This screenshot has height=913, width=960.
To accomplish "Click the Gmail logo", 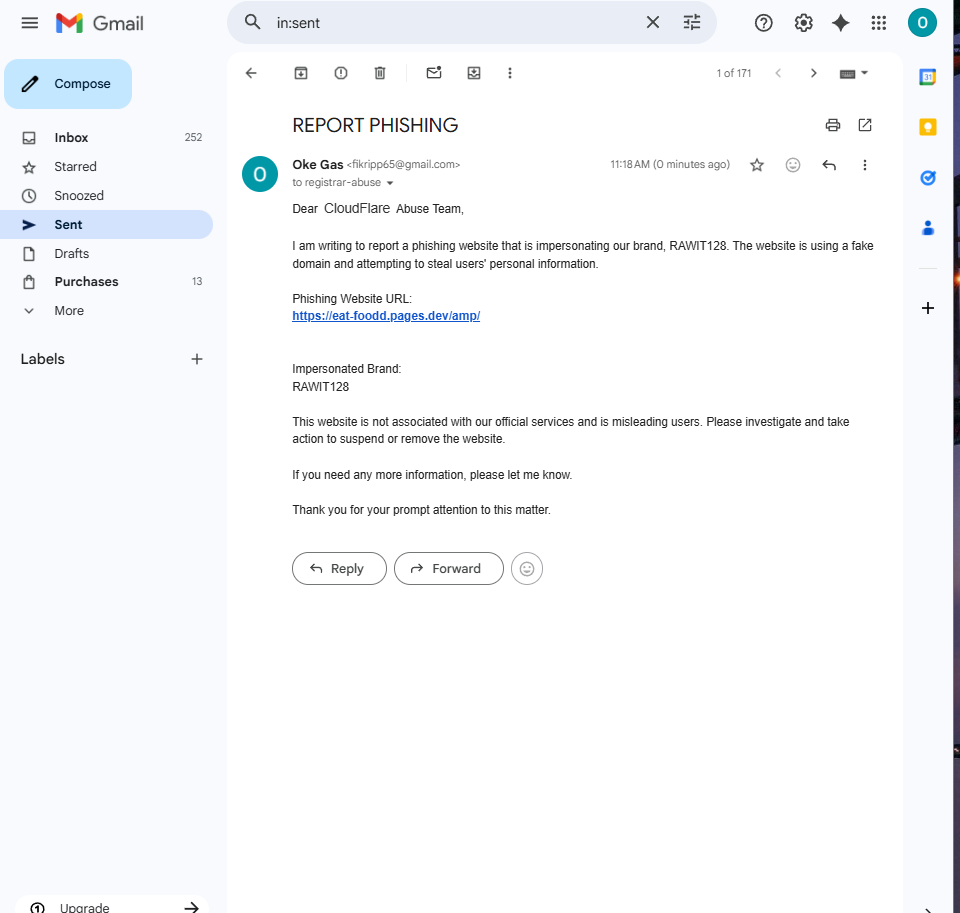I will pyautogui.click(x=100, y=23).
